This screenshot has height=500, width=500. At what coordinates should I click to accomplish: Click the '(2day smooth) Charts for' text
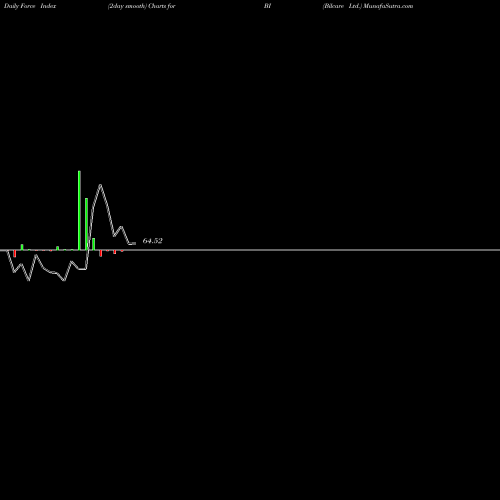[141, 6]
